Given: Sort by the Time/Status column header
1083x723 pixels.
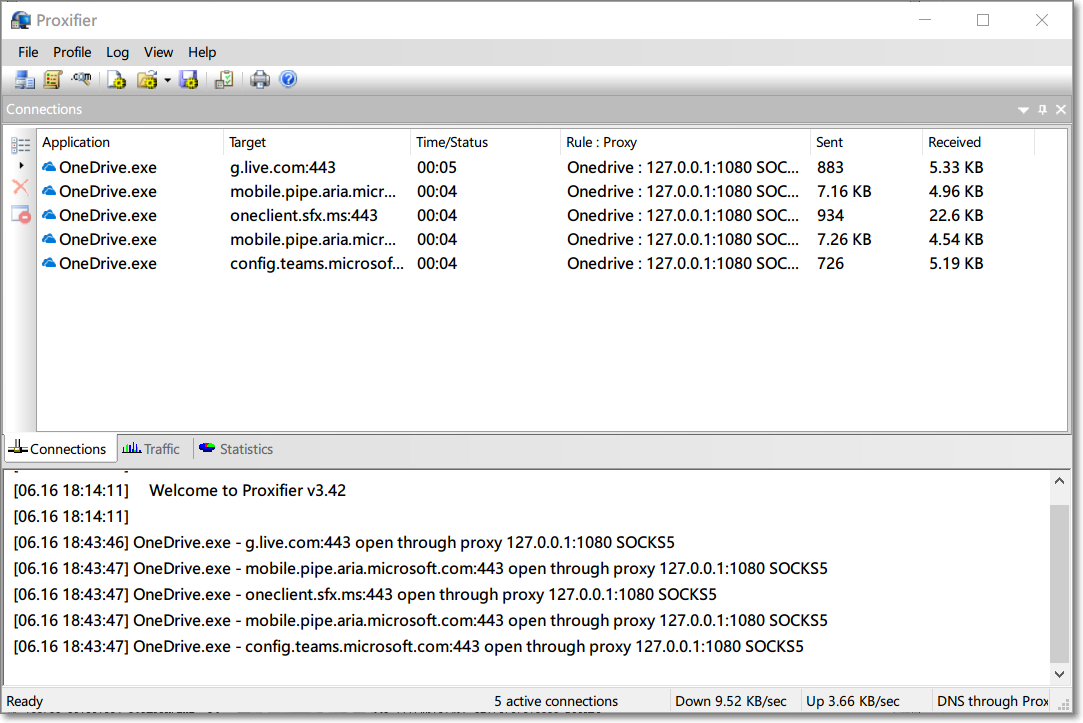Looking at the screenshot, I should pos(485,142).
